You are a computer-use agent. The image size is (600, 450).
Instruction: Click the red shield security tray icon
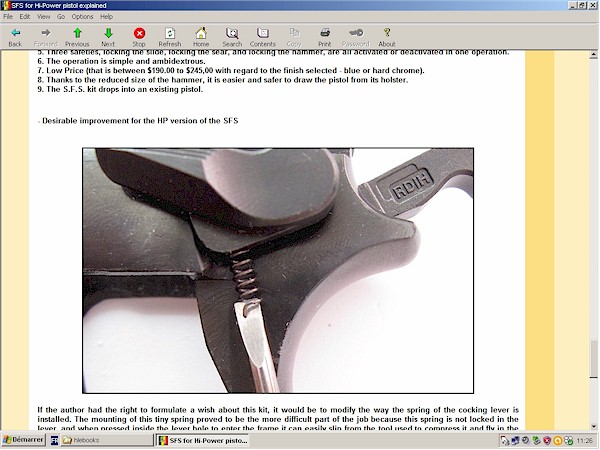[547, 441]
